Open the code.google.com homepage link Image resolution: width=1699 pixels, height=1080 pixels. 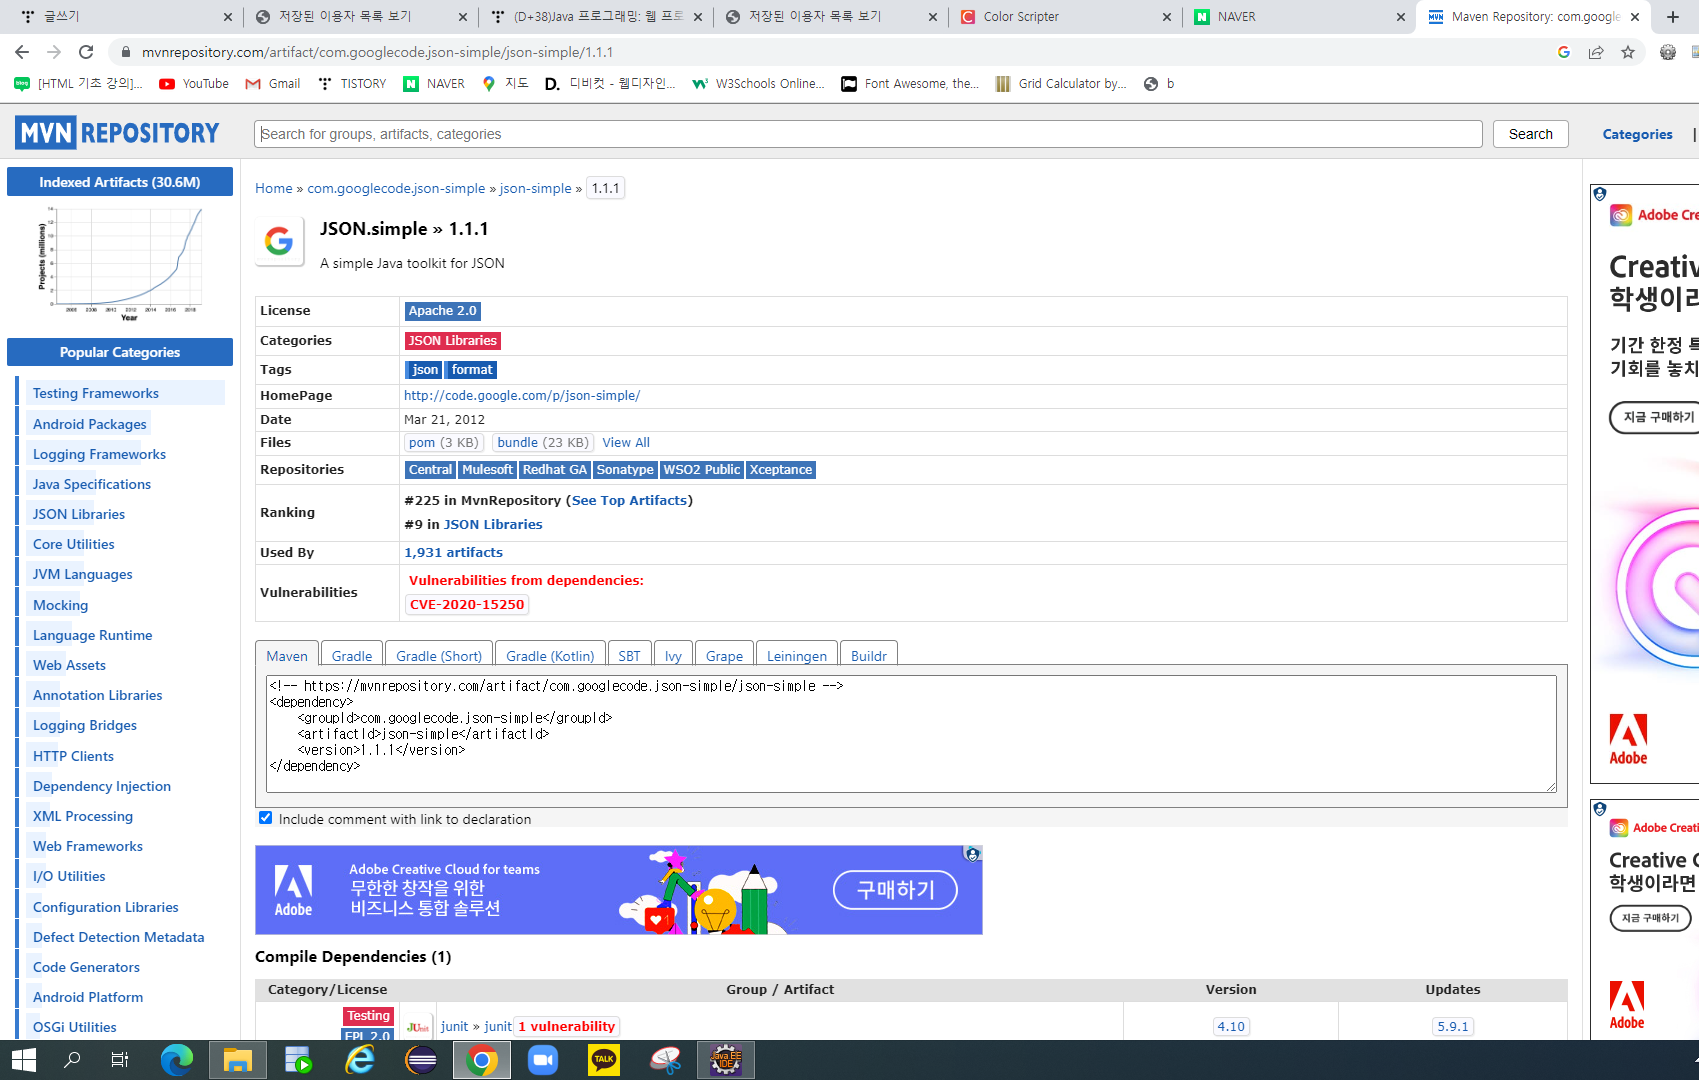tap(522, 395)
